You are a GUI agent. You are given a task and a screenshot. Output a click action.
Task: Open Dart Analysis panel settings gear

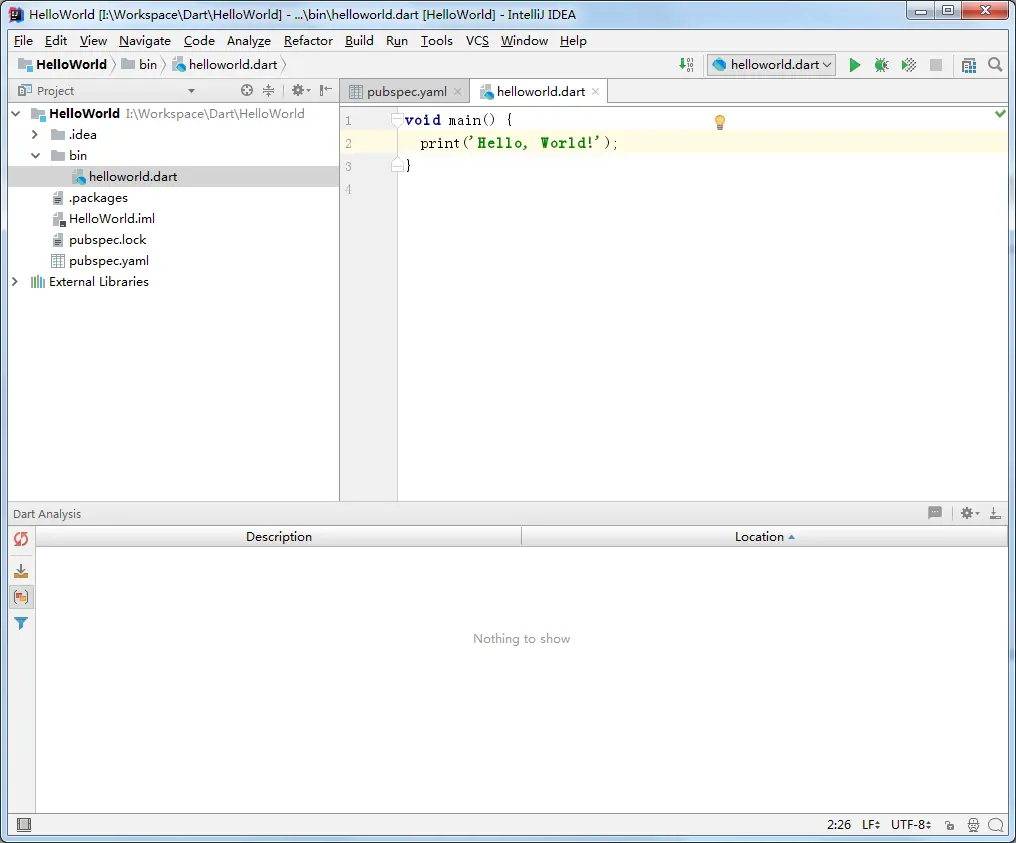pyautogui.click(x=969, y=513)
